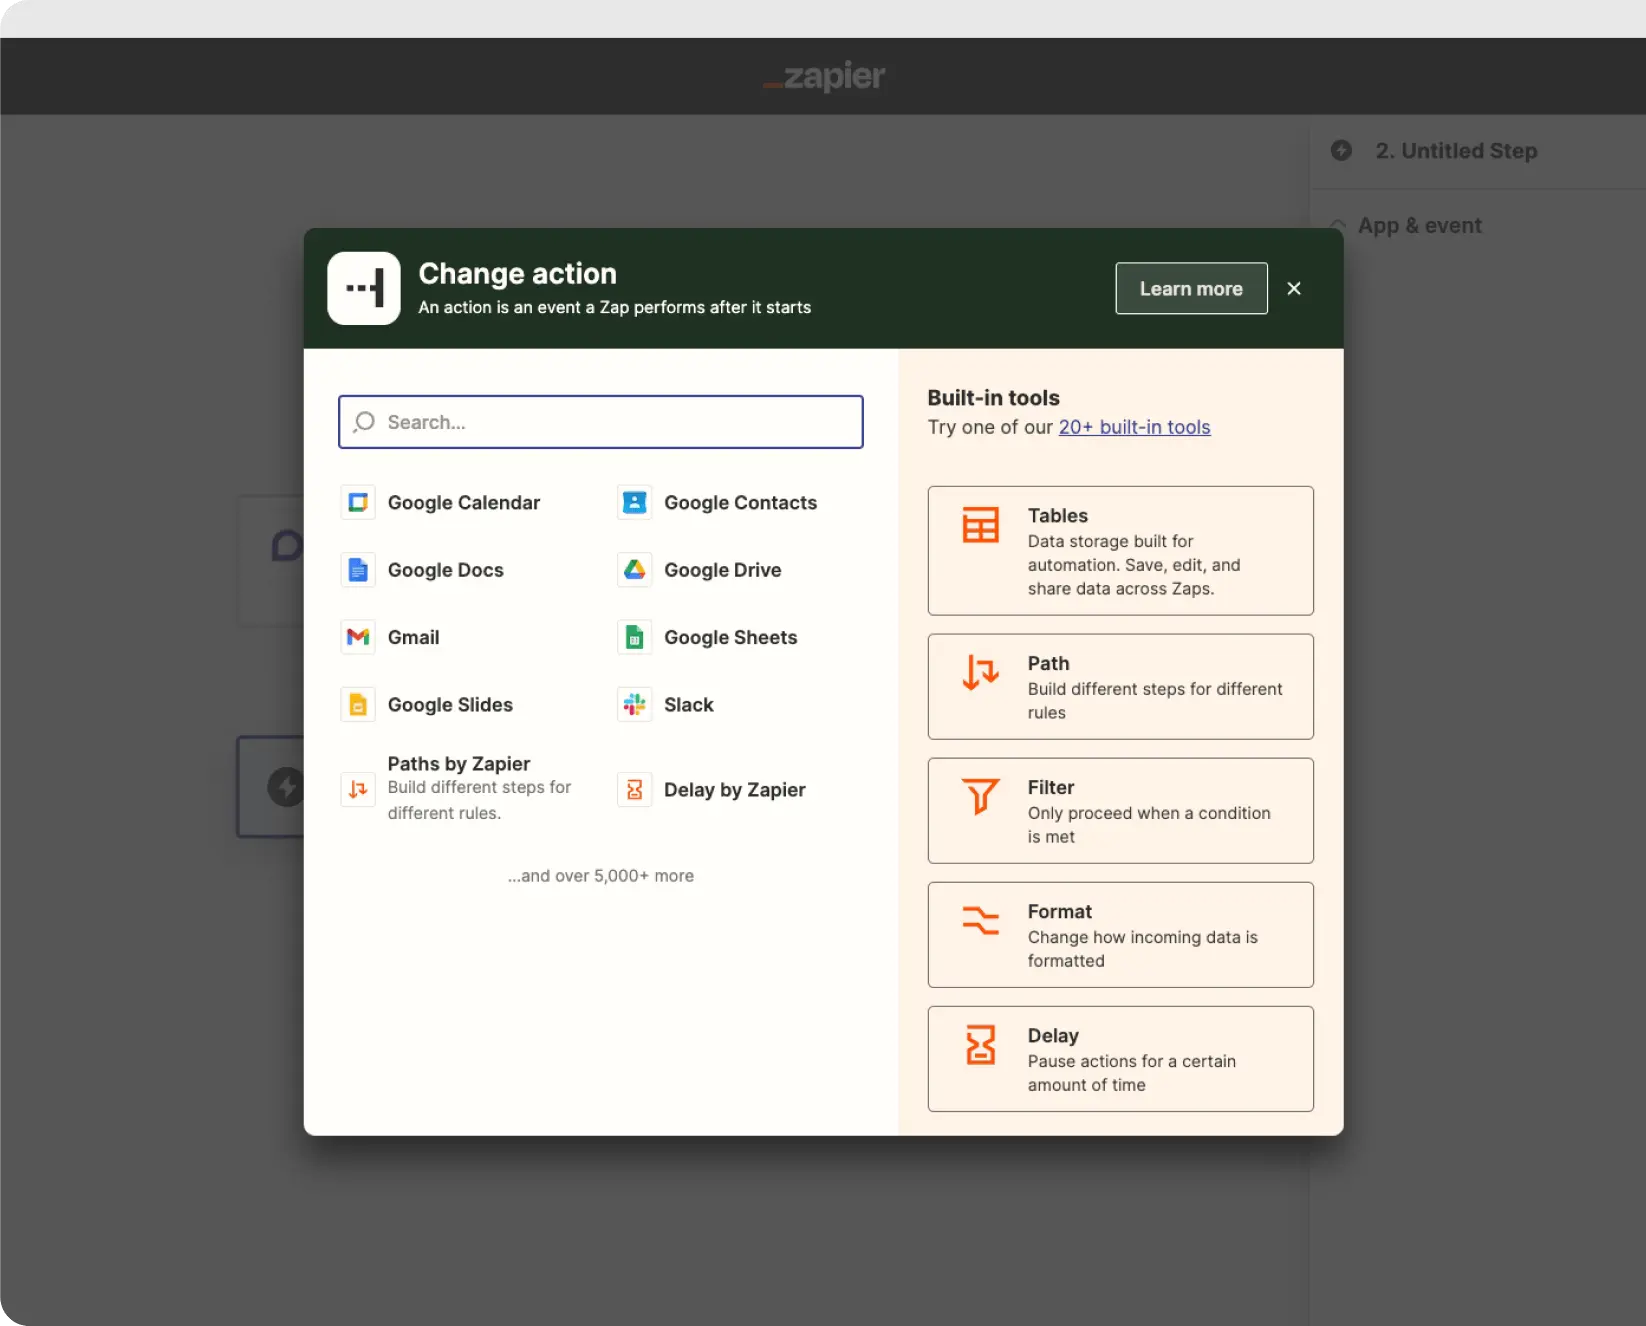This screenshot has width=1646, height=1326.
Task: Click the Built-in tools heading
Action: click(x=993, y=397)
